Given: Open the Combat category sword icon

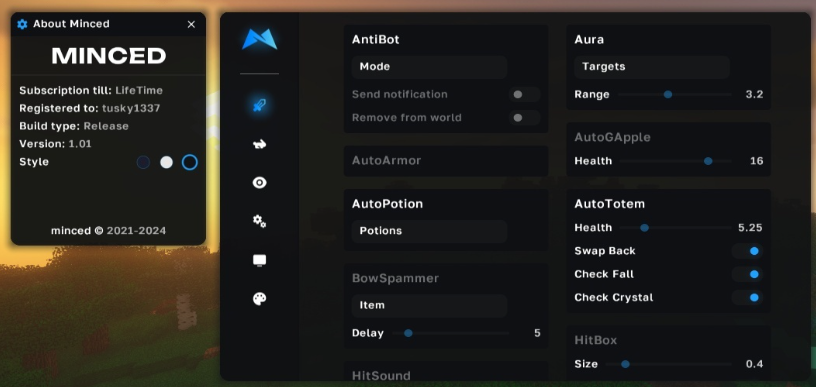Looking at the screenshot, I should pyautogui.click(x=259, y=106).
